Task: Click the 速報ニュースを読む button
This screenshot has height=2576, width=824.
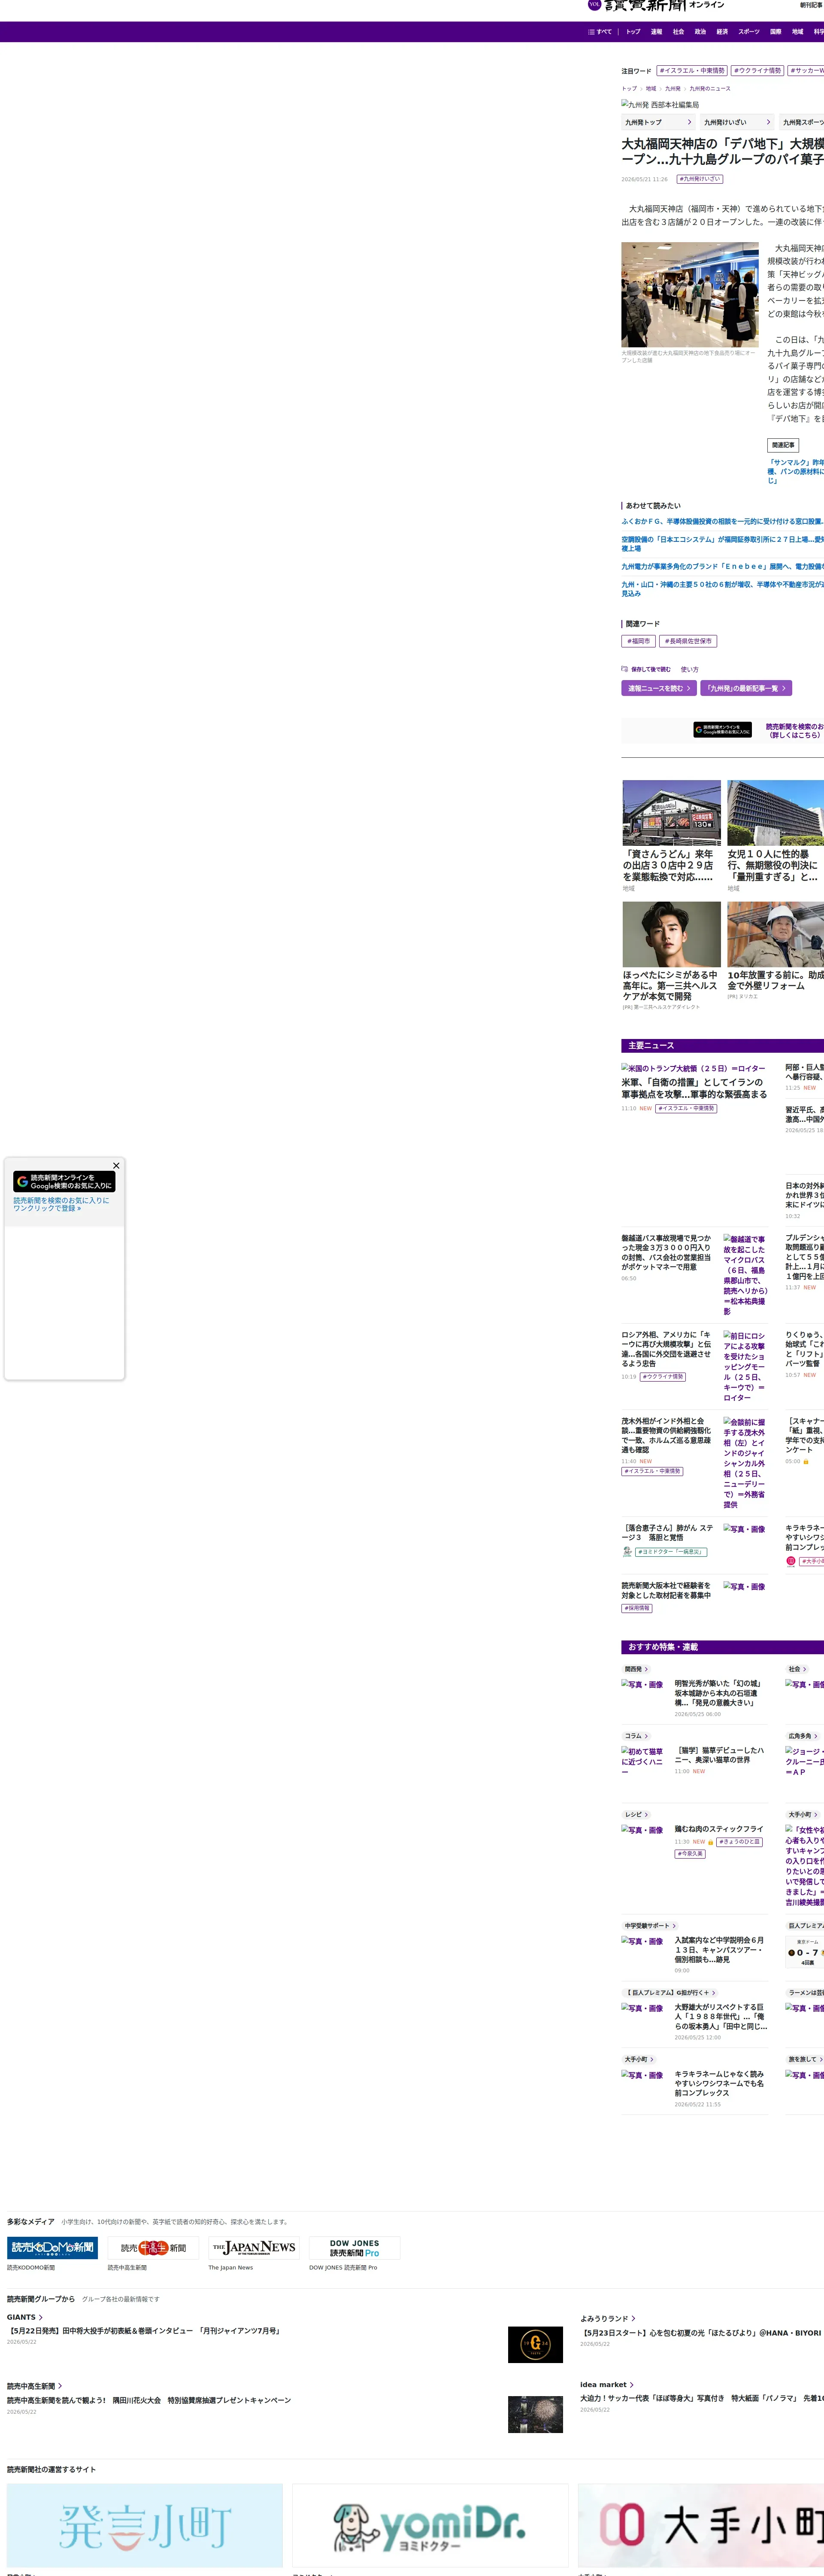Action: point(659,688)
